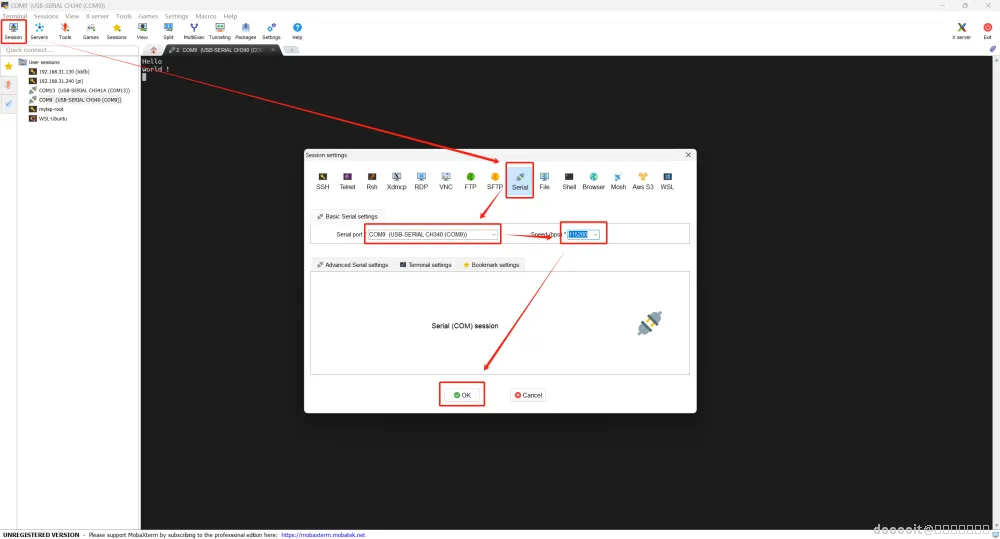Image resolution: width=1000 pixels, height=539 pixels.
Task: Choose File session type
Action: pos(544,181)
